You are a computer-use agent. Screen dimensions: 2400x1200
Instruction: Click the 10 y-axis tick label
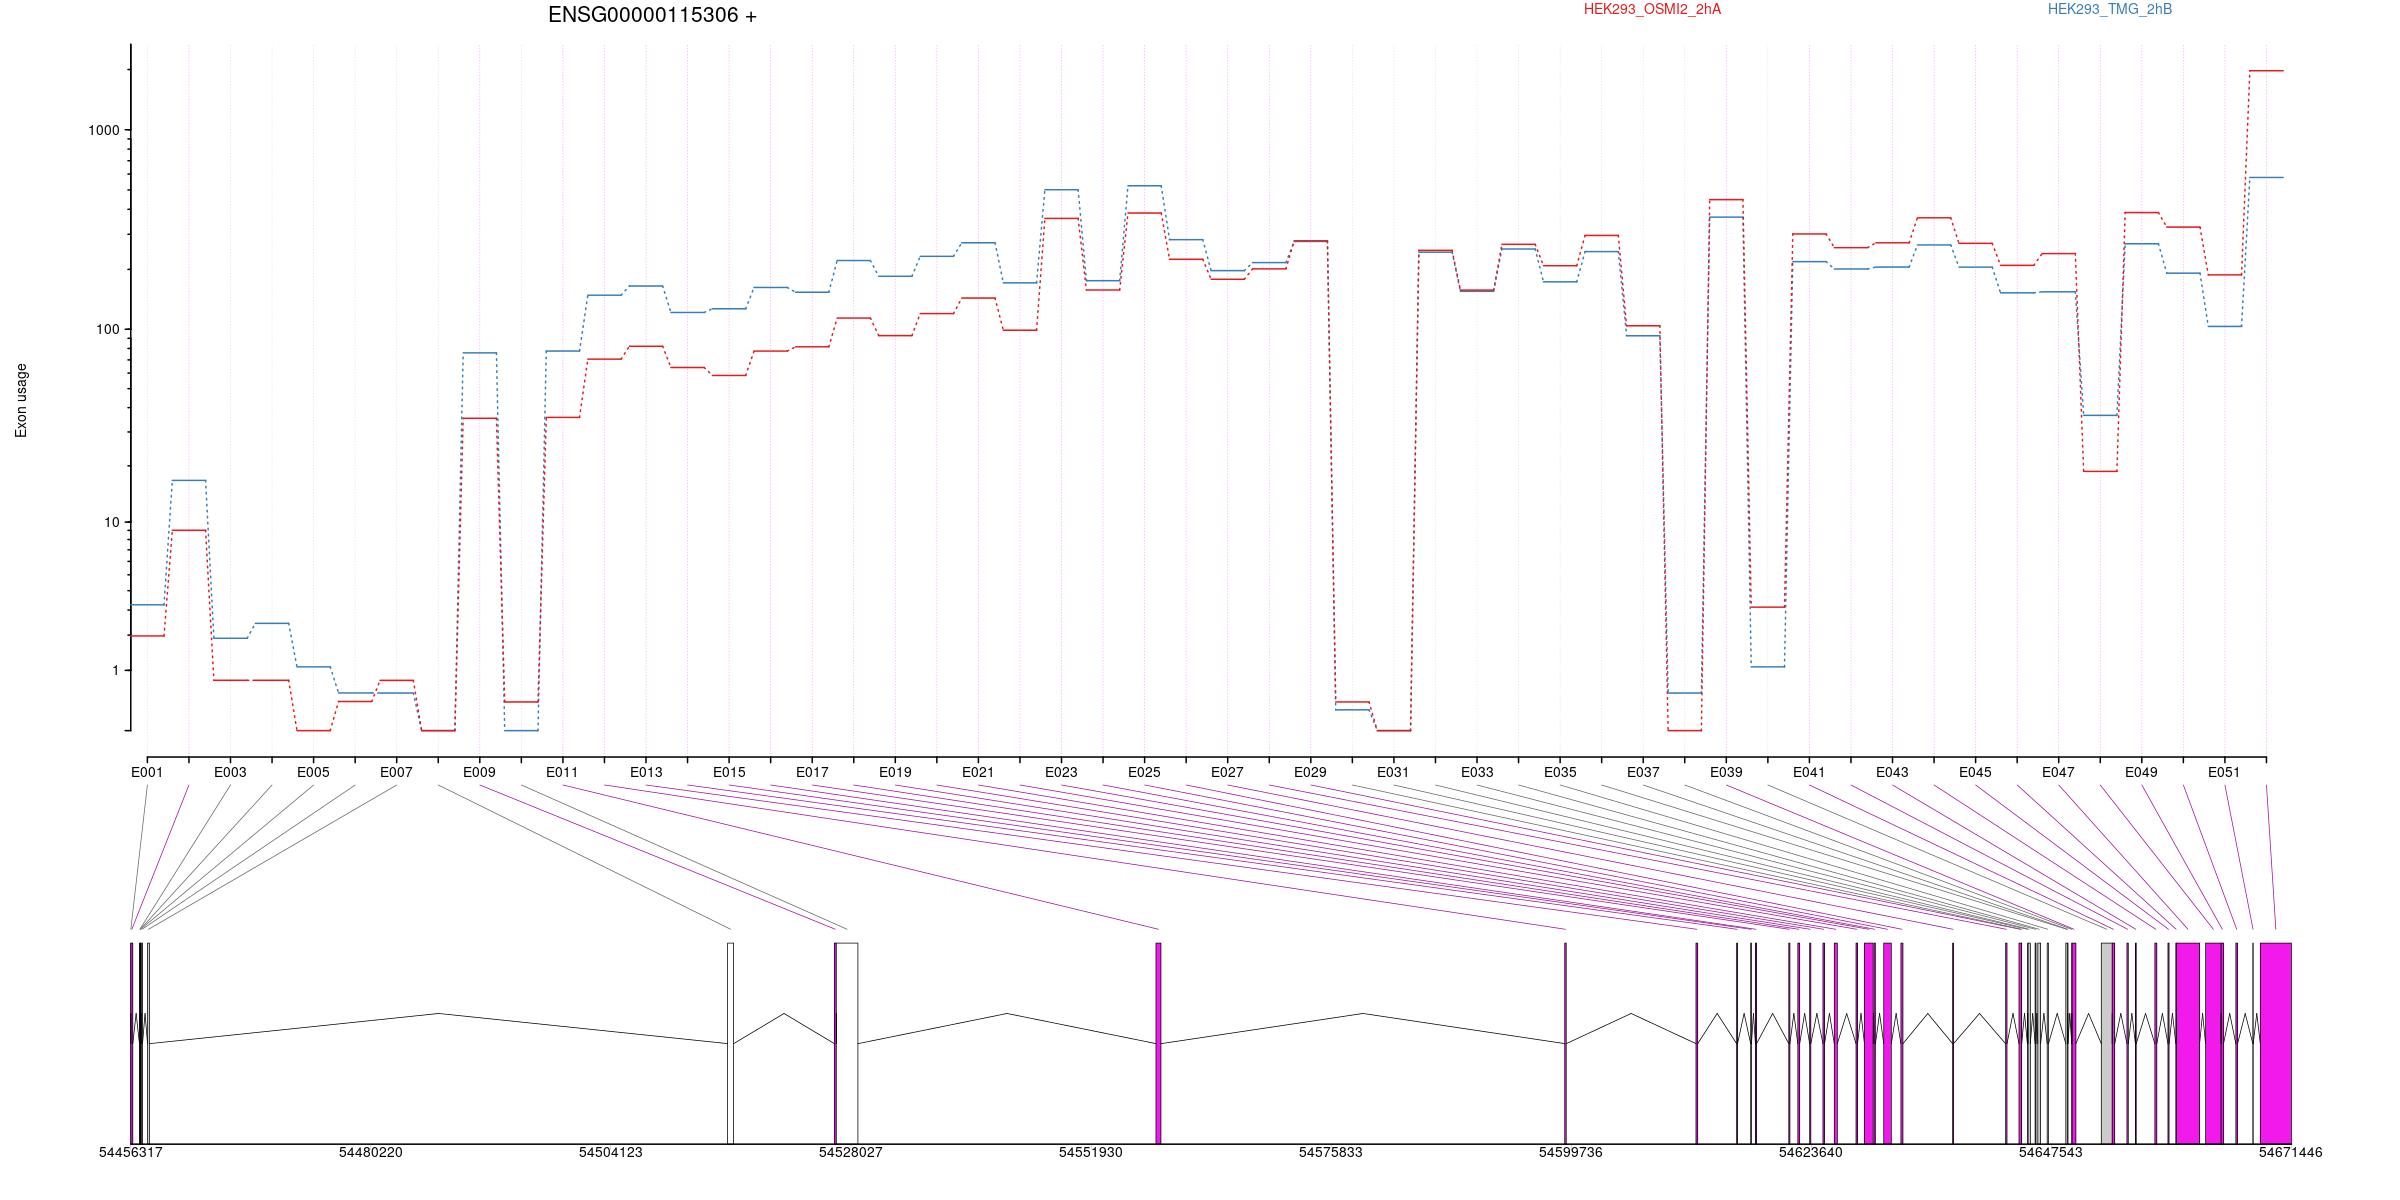[x=112, y=522]
